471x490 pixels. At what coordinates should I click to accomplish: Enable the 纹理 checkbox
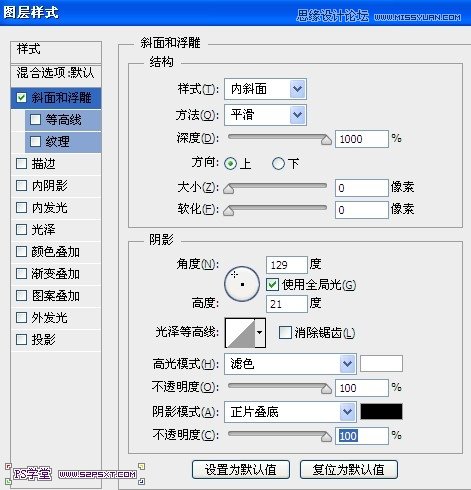(35, 142)
